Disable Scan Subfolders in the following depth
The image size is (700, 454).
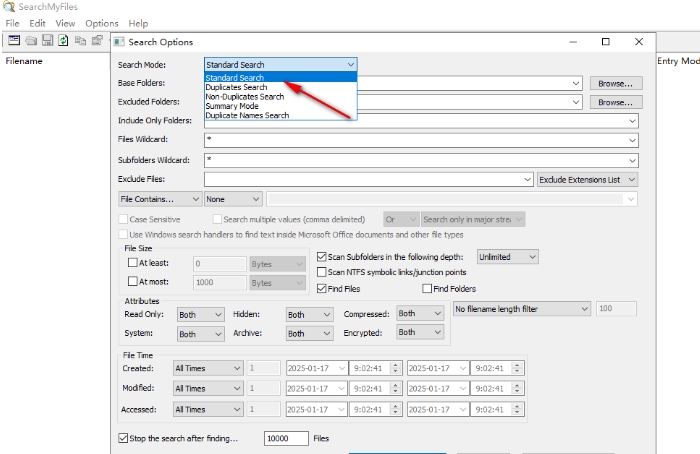322,257
